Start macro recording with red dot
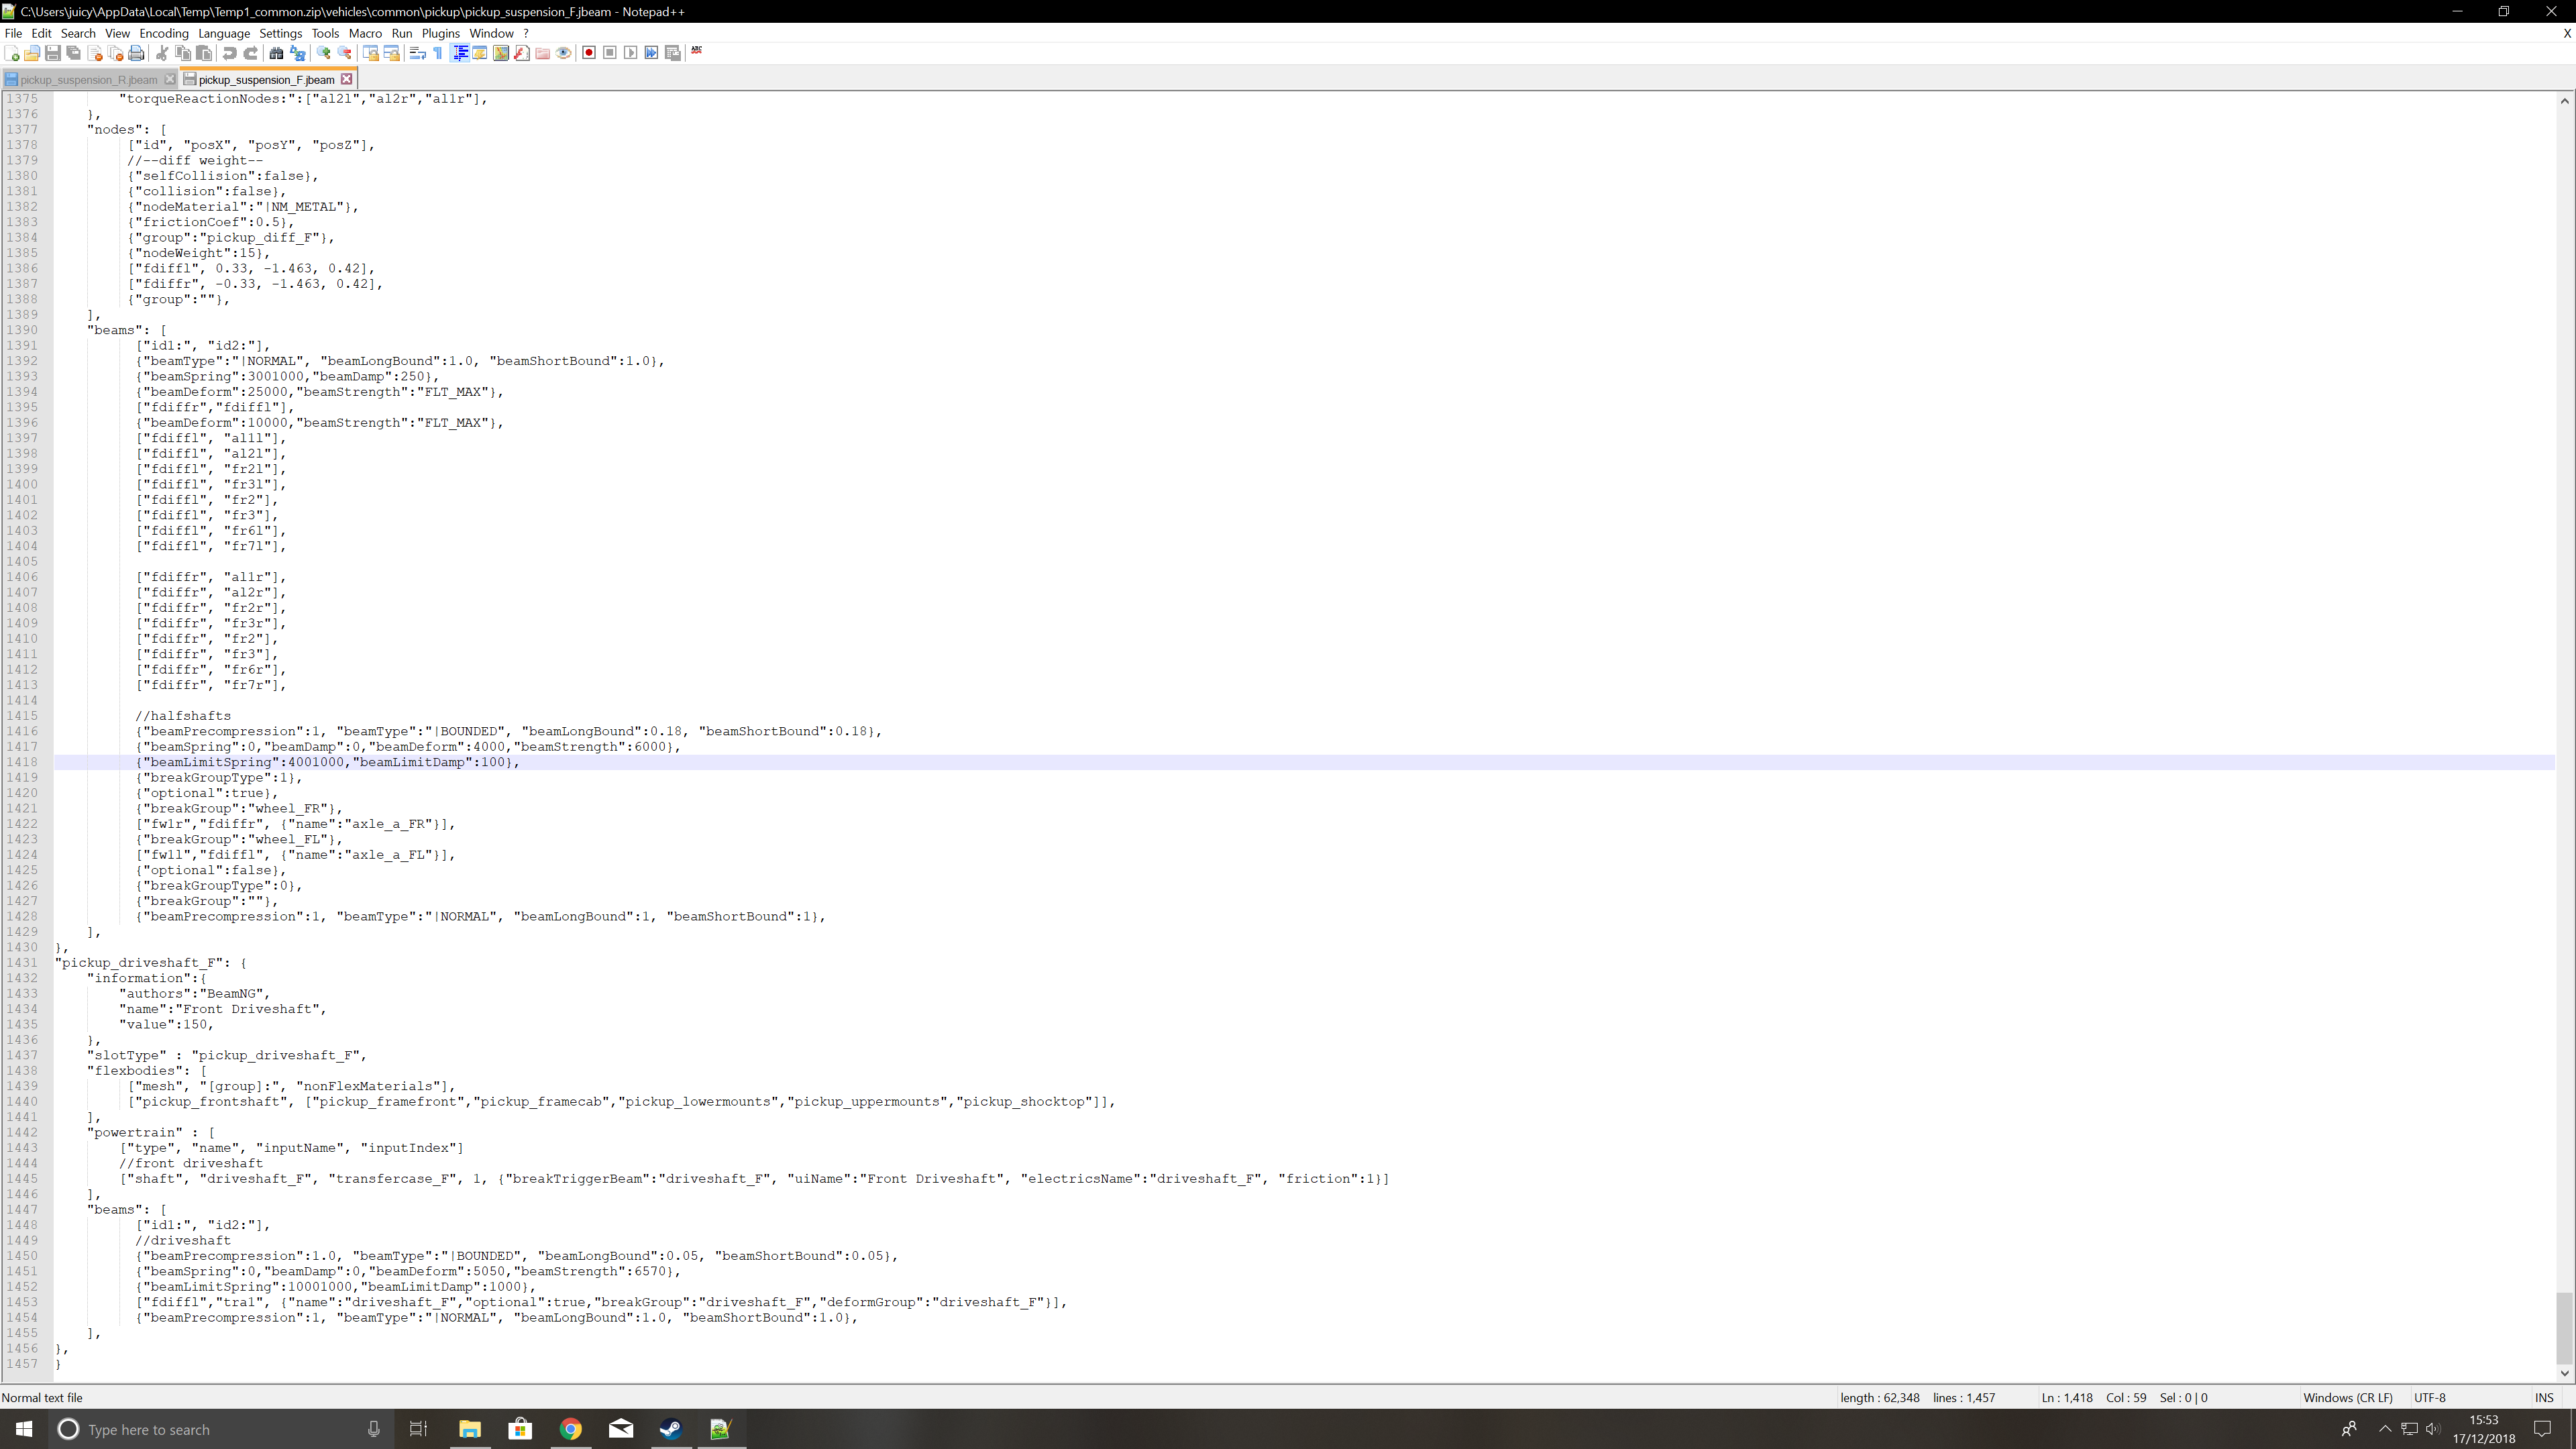The image size is (2576, 1449). (589, 53)
